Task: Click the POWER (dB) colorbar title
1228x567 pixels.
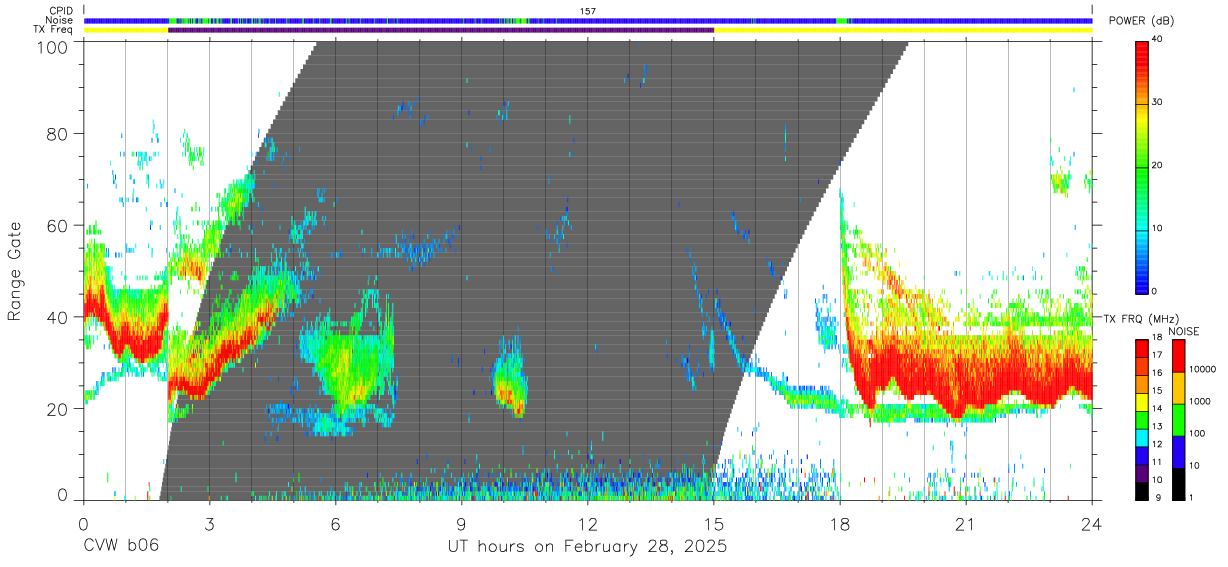Action: point(1143,21)
